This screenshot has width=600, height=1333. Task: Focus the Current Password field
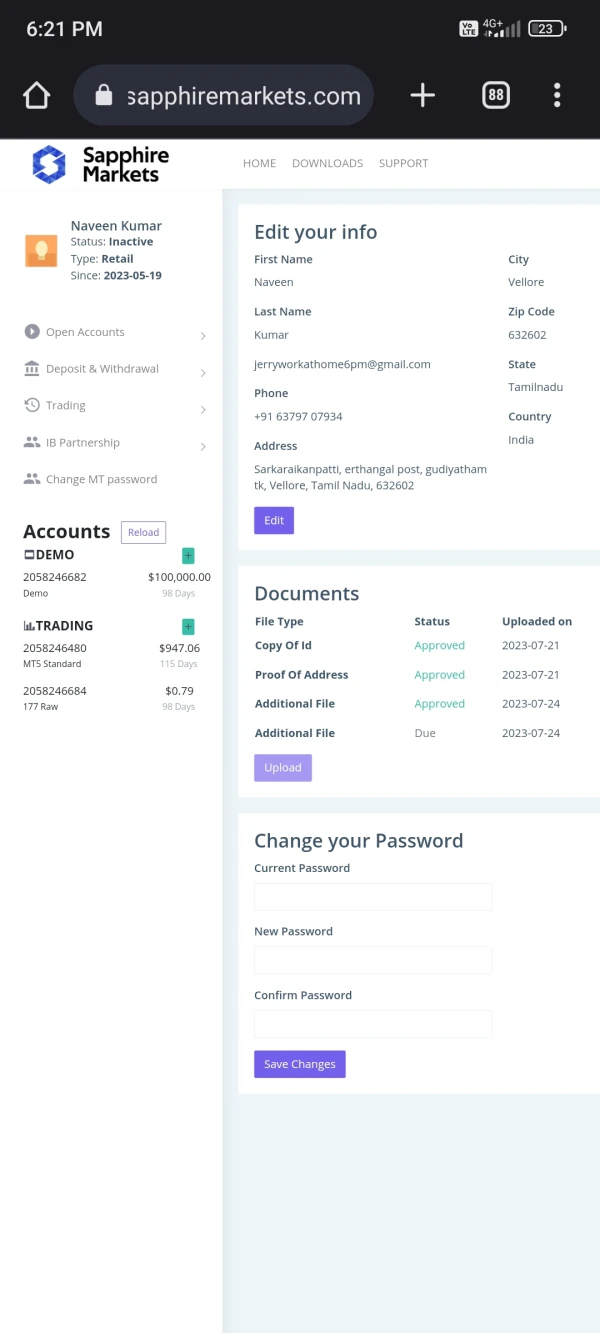(x=373, y=896)
